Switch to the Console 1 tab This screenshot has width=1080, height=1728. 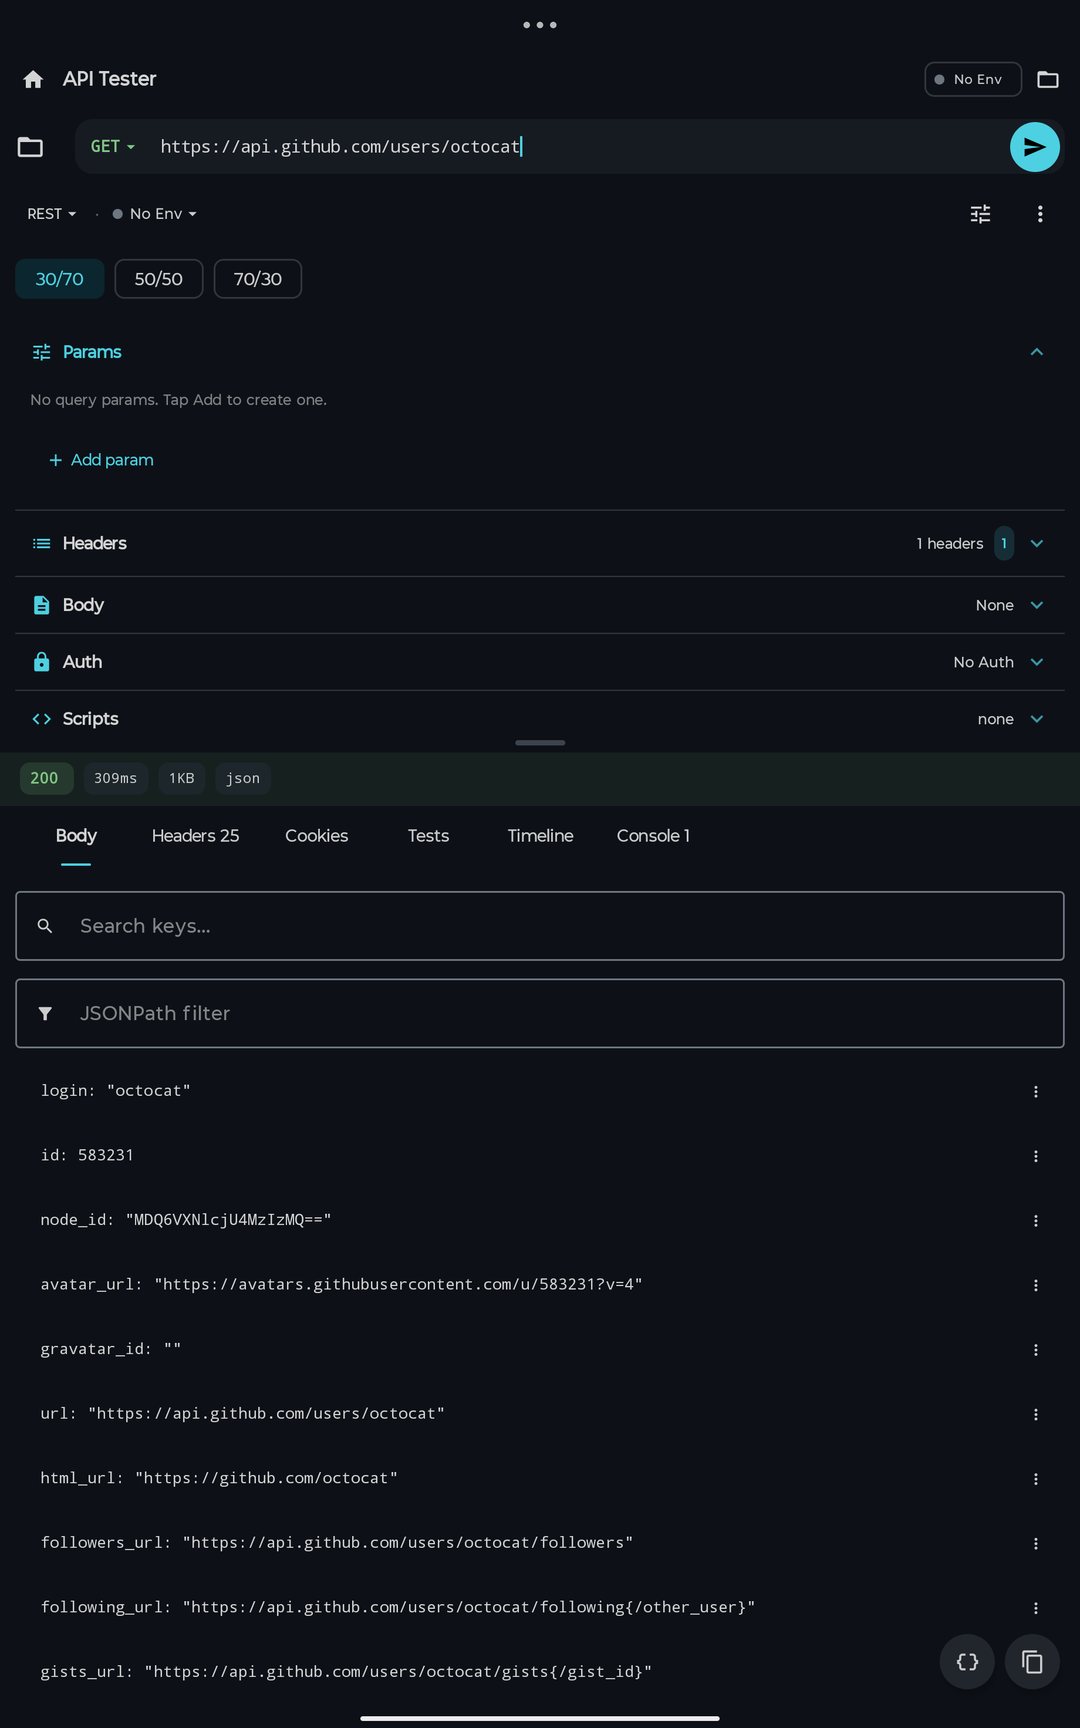pos(653,836)
